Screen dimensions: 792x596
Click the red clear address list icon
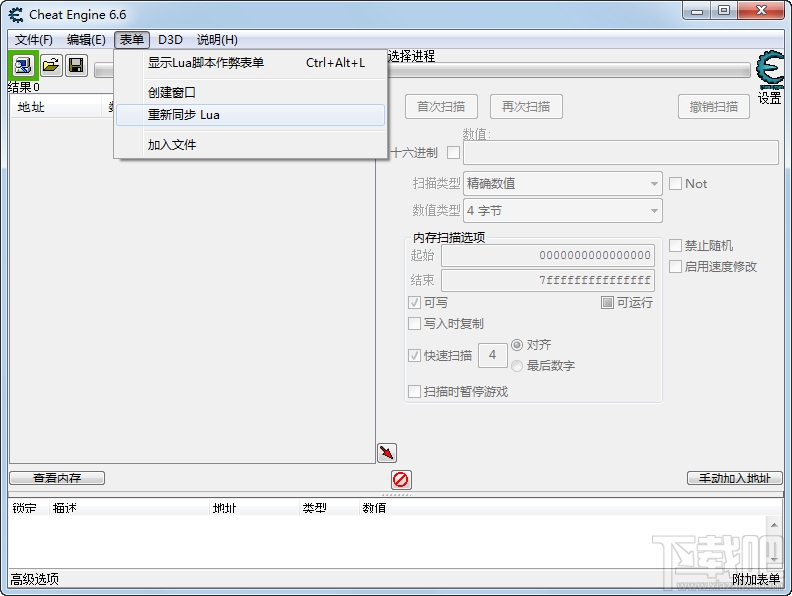401,479
